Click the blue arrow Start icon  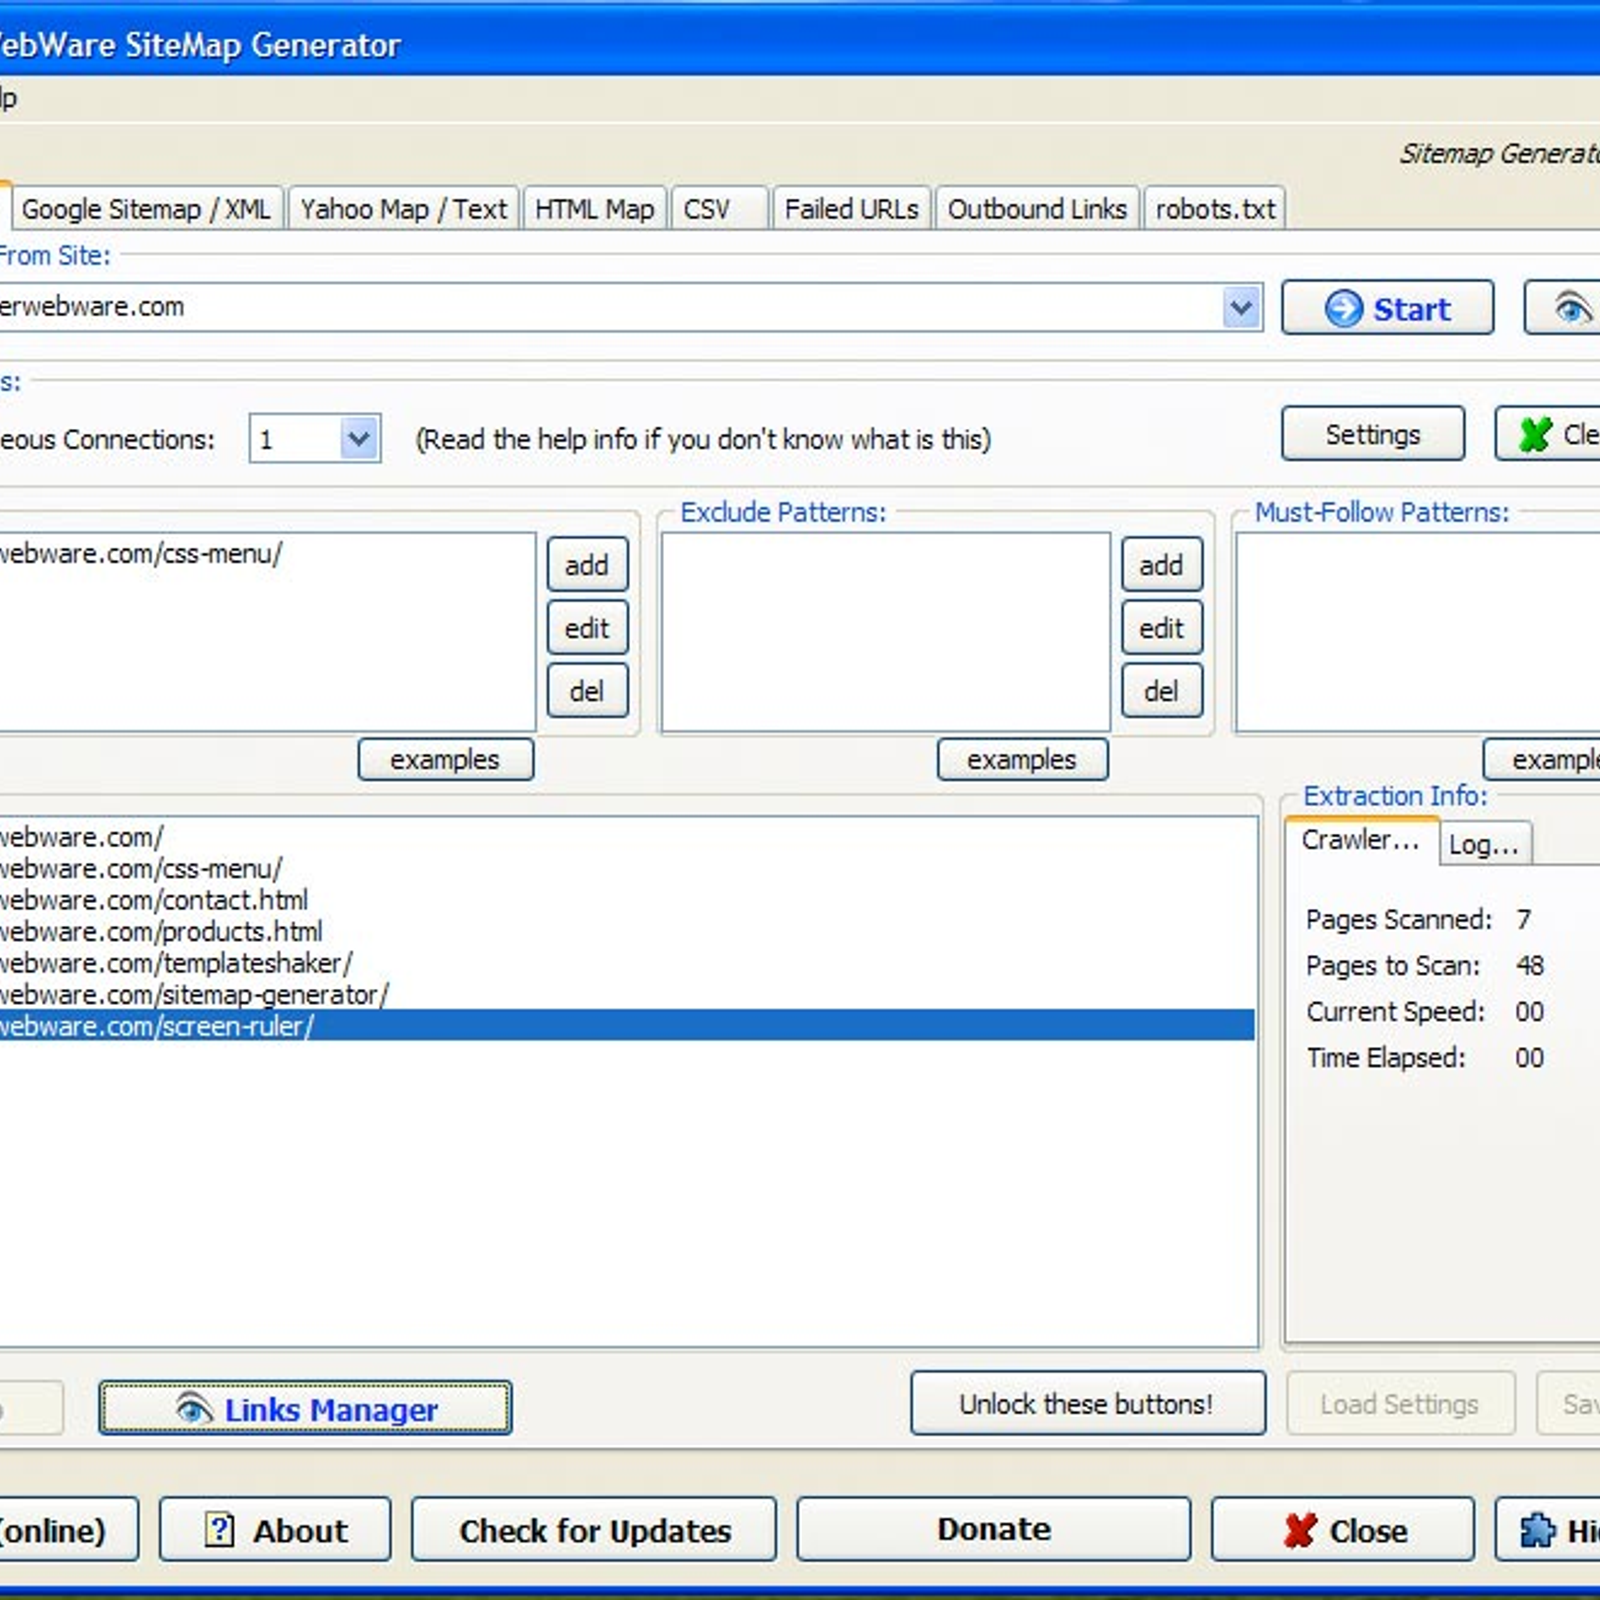[x=1343, y=308]
